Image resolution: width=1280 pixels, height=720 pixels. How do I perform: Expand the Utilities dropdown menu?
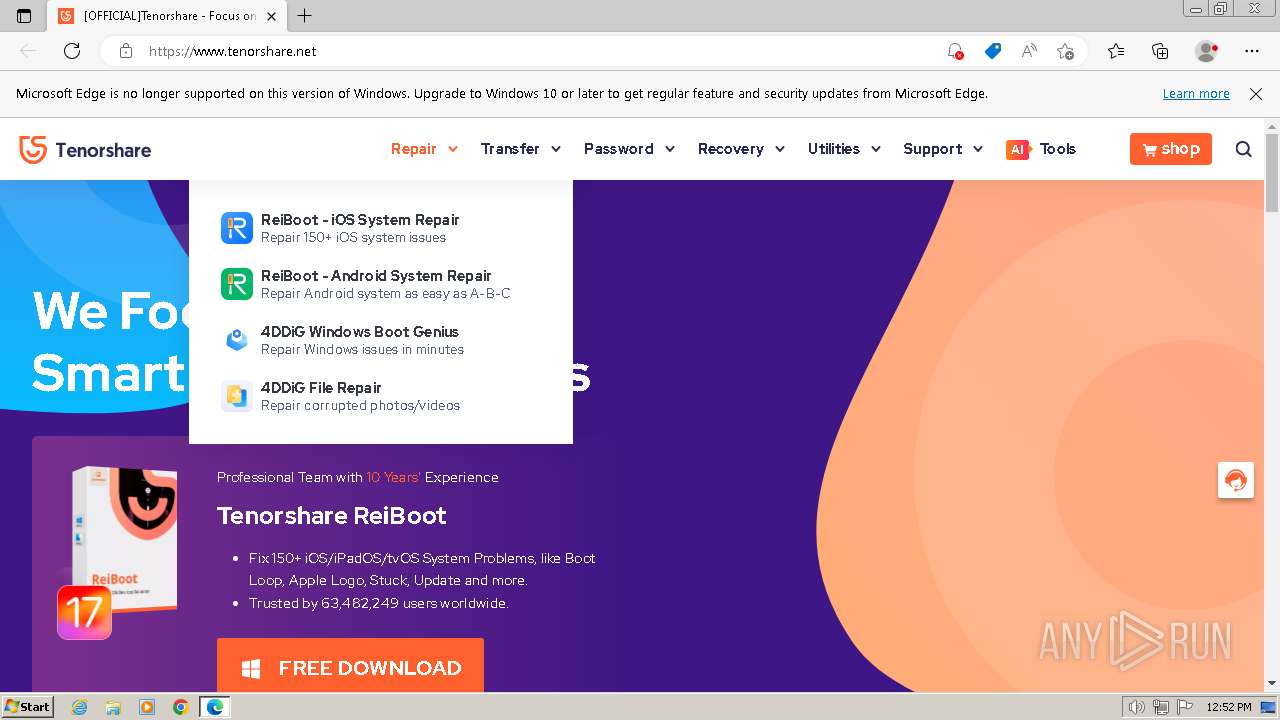844,149
